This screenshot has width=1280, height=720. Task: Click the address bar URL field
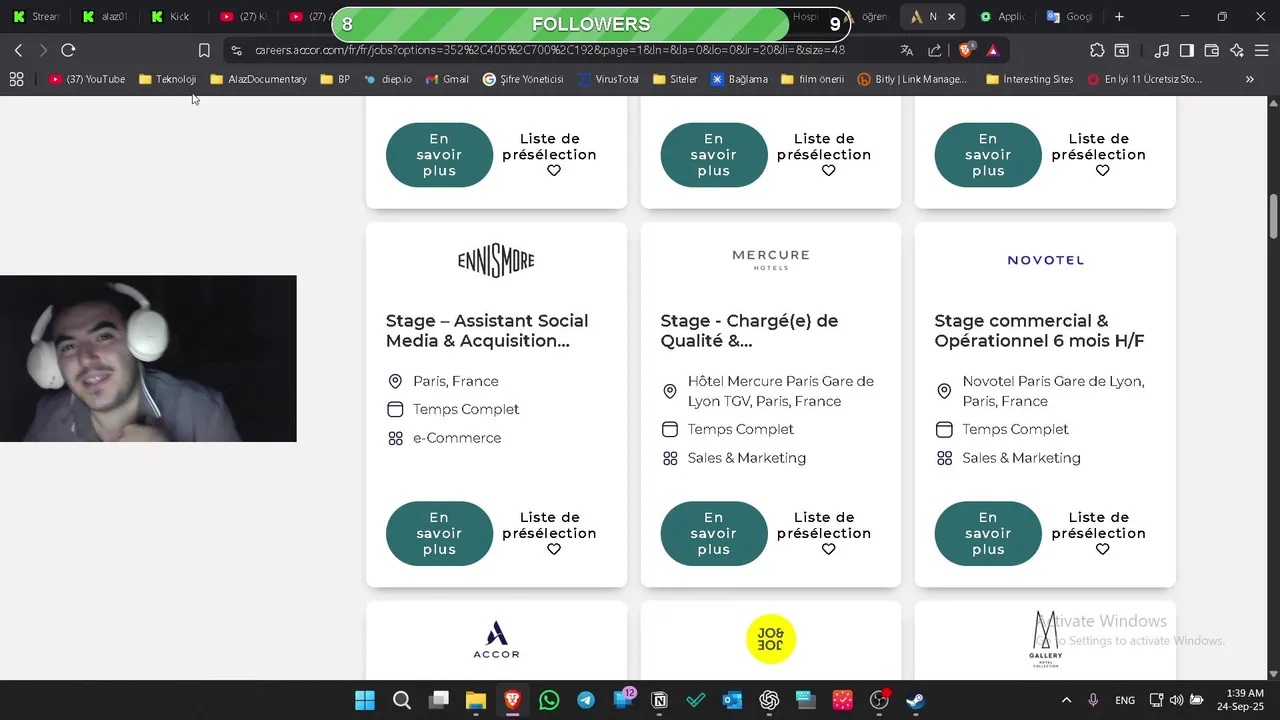(550, 50)
